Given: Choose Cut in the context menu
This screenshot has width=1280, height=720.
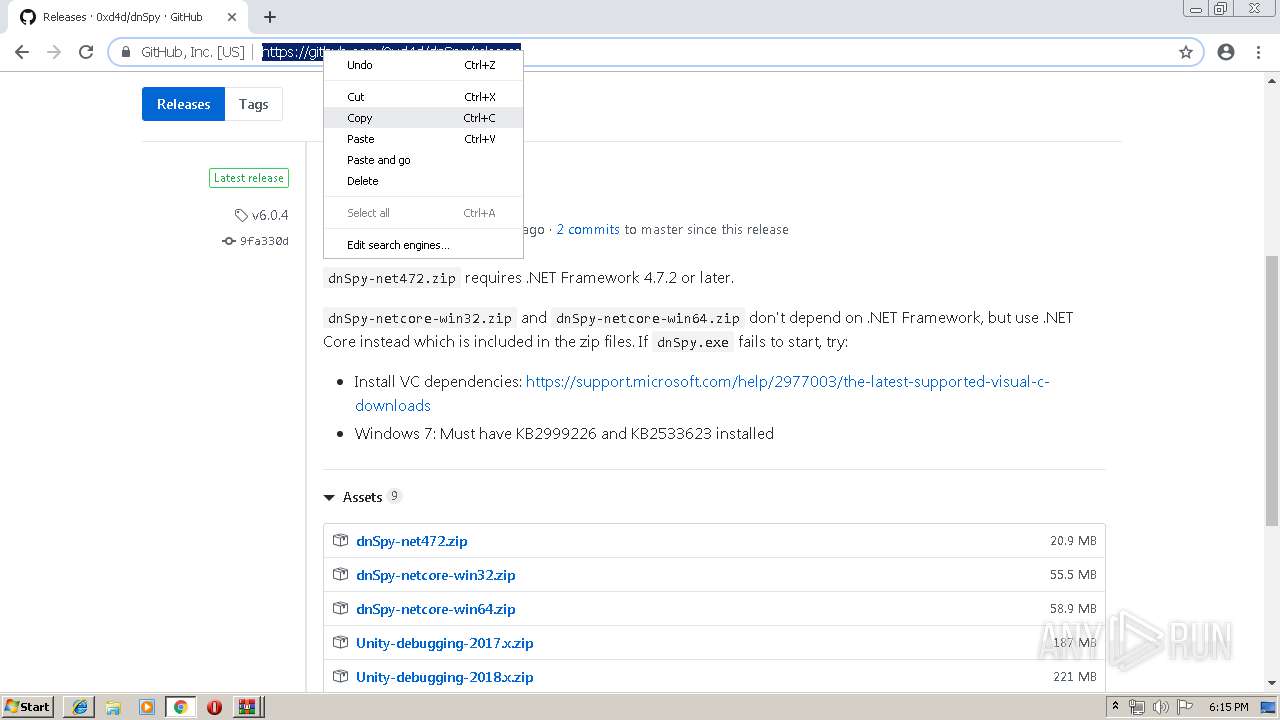Looking at the screenshot, I should click(x=423, y=97).
